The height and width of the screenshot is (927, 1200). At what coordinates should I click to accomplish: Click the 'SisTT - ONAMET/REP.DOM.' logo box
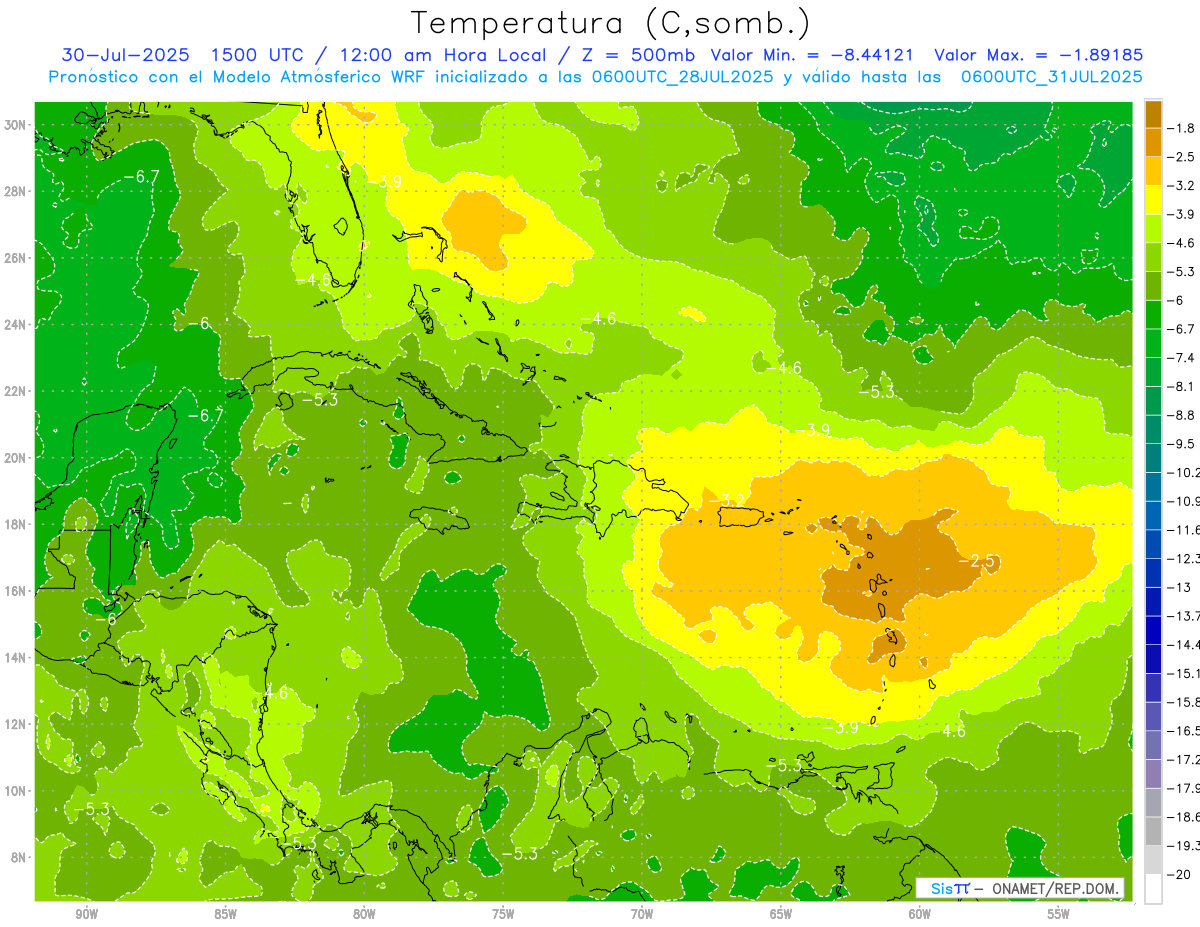(1022, 888)
